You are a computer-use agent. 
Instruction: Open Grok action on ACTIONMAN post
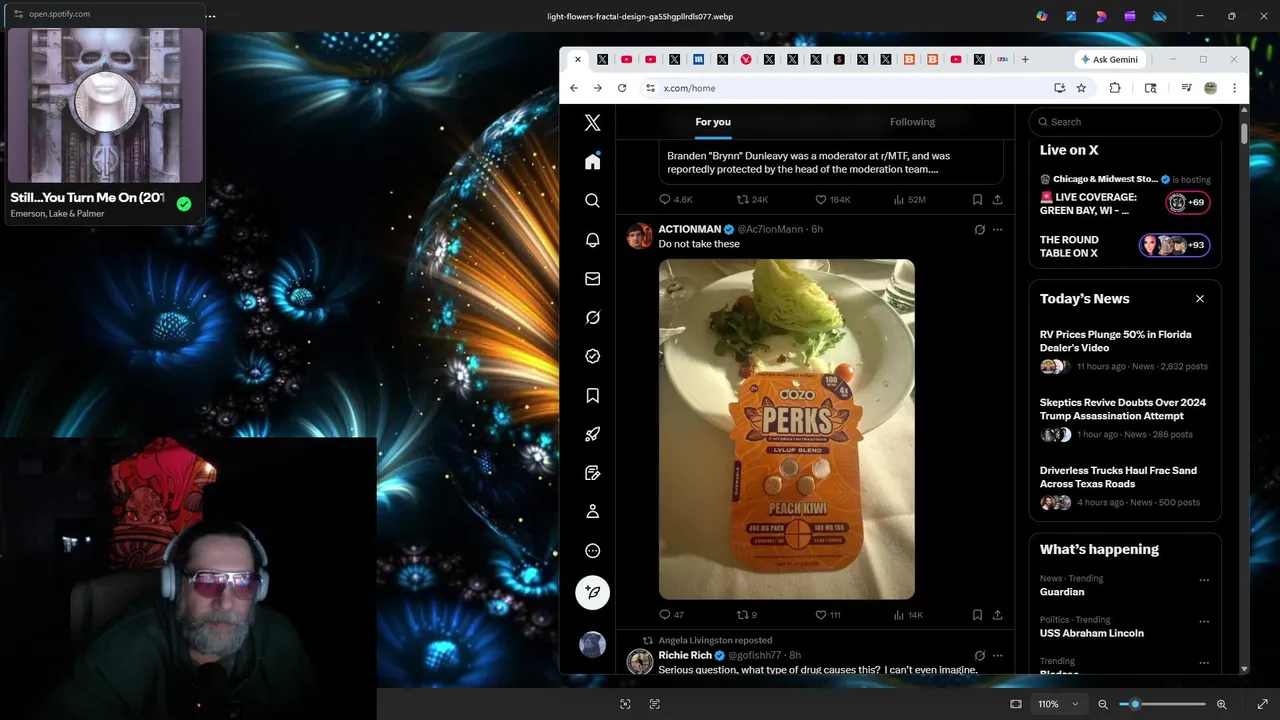[979, 229]
